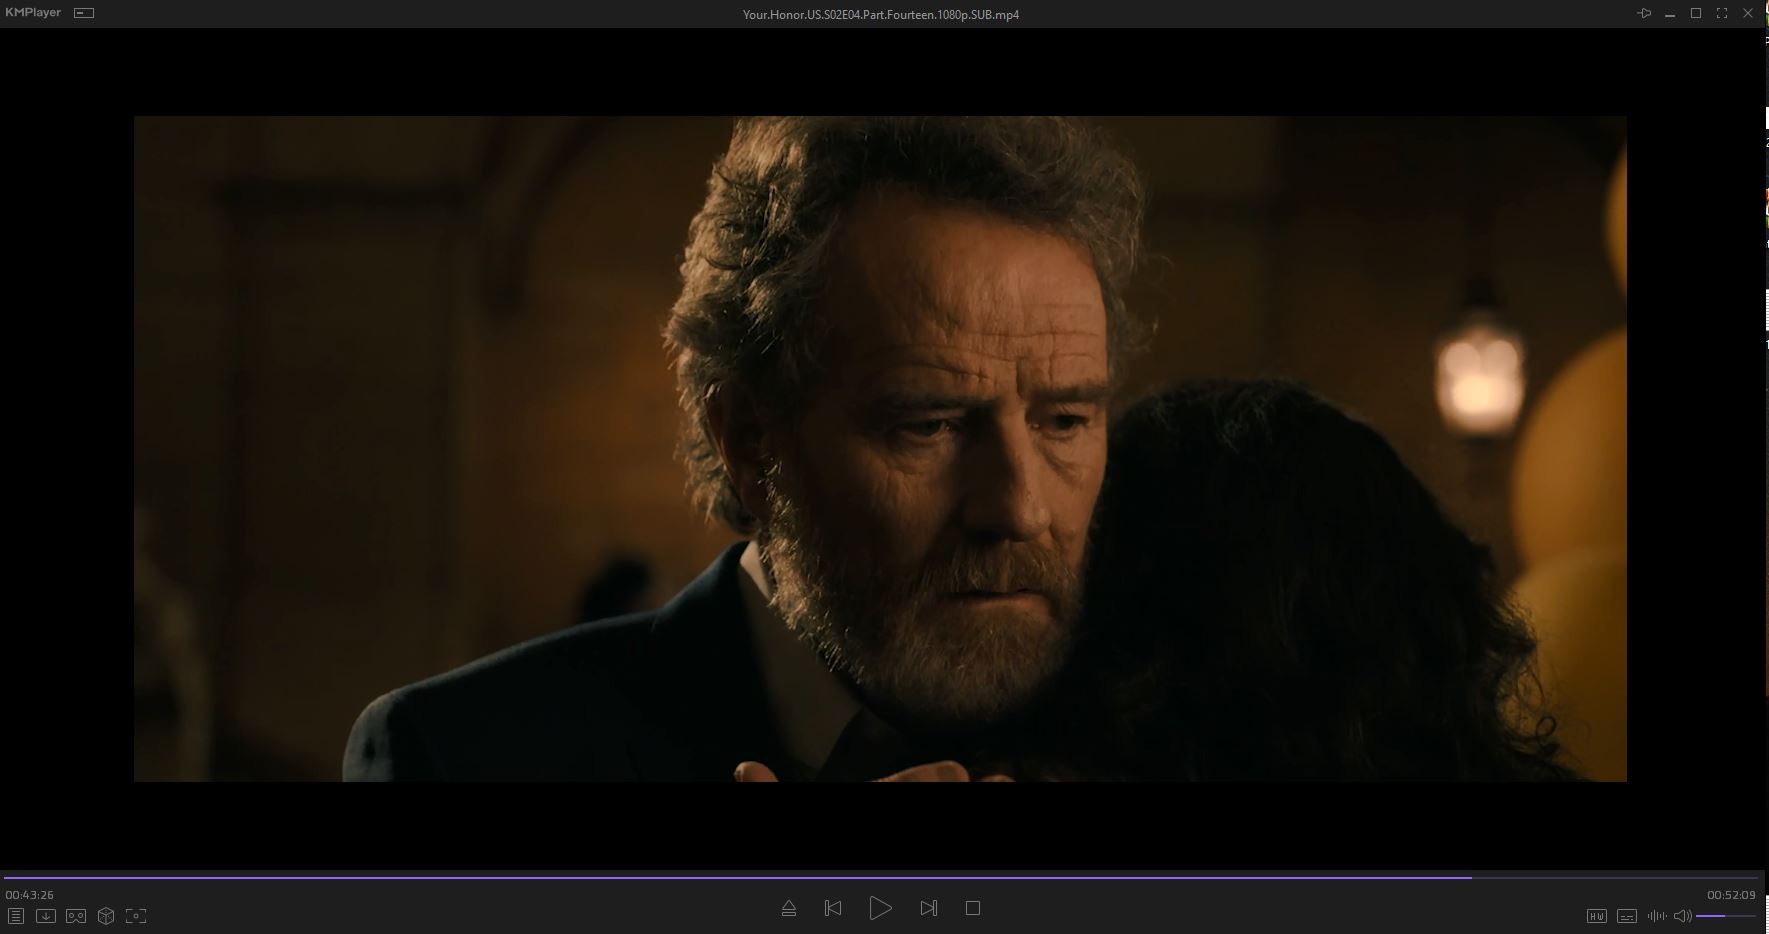Screen dimensions: 1769x934
Task: Toggle HW hardware acceleration
Action: pyautogui.click(x=1596, y=916)
